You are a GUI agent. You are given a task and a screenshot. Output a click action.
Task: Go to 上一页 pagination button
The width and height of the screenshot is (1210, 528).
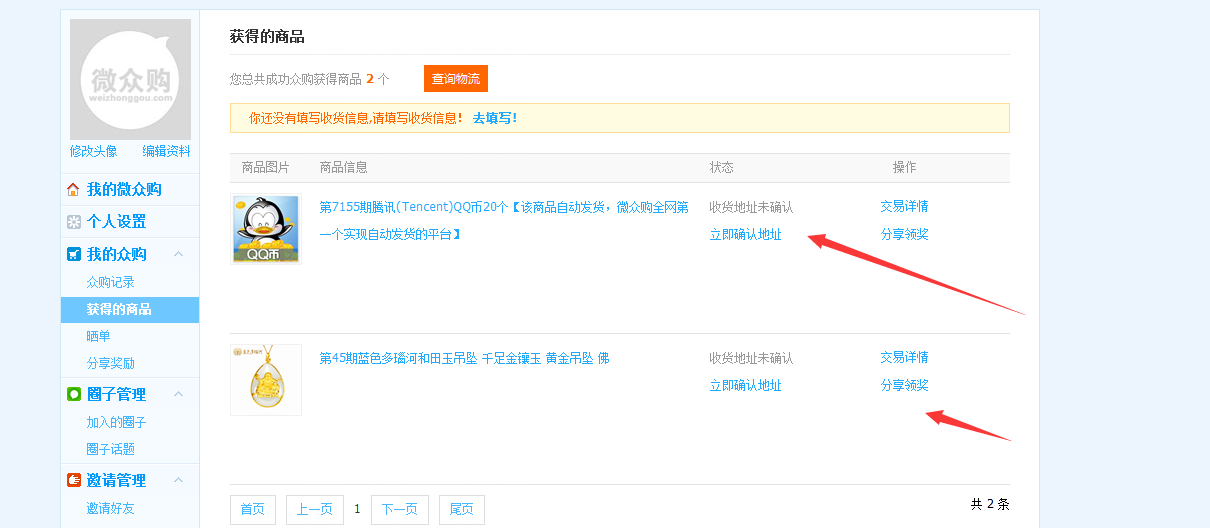(x=314, y=509)
